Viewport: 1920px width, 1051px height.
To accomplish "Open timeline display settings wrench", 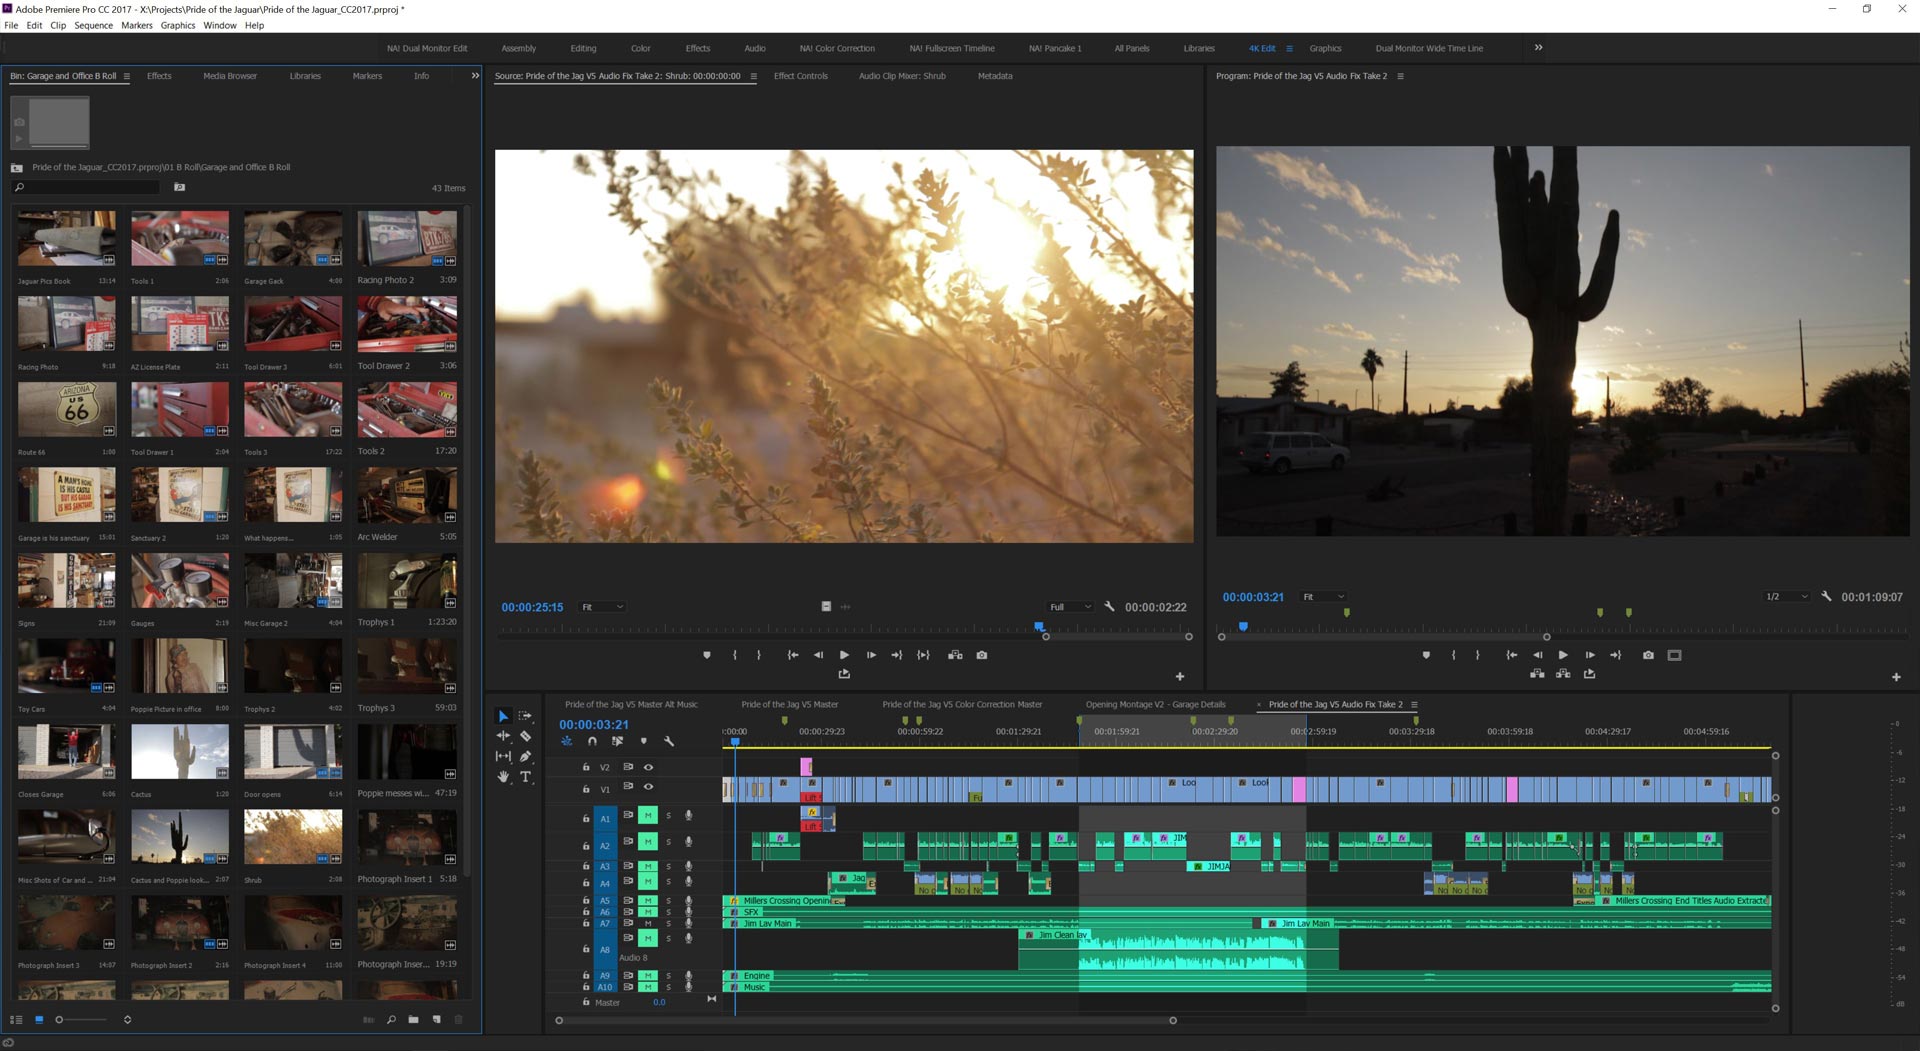I will [669, 741].
